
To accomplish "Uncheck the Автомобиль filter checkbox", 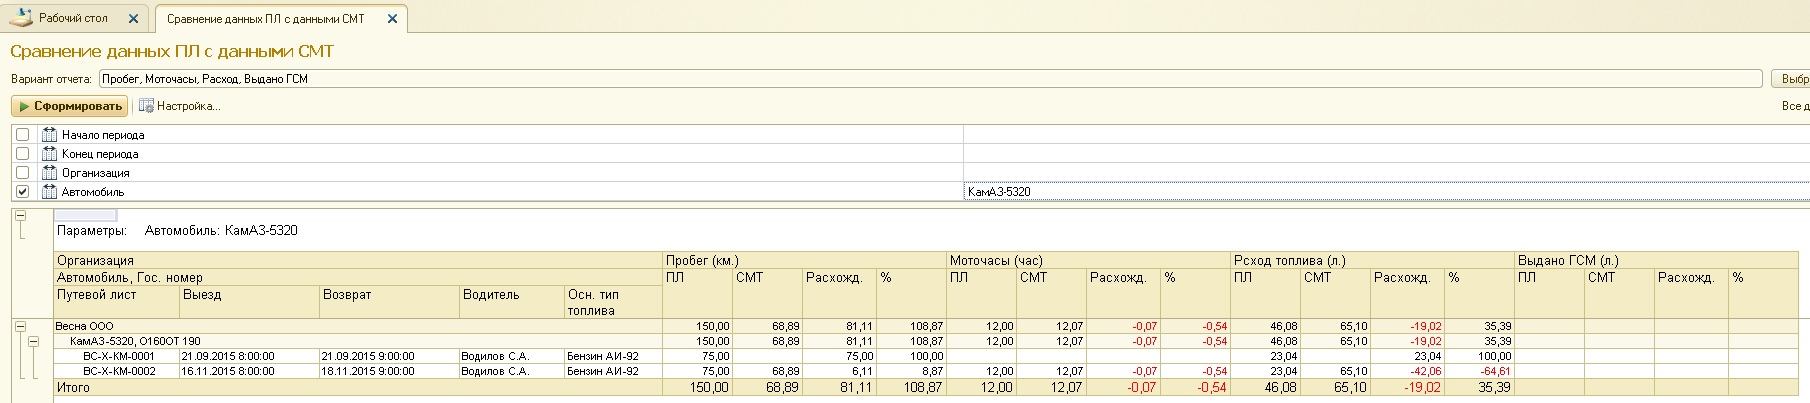I will 22,192.
